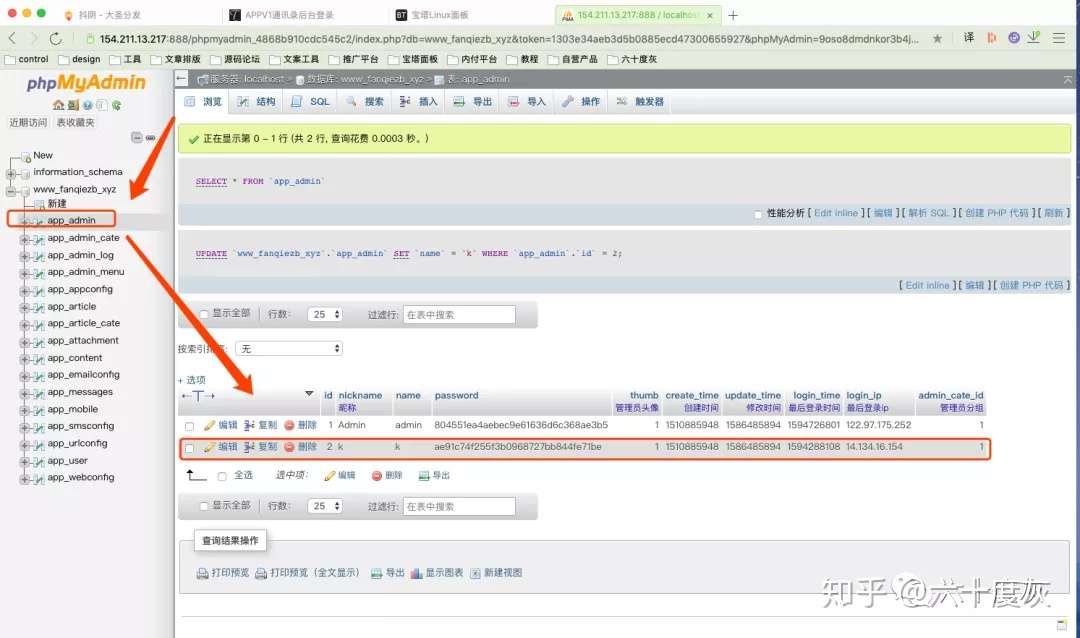Image resolution: width=1080 pixels, height=638 pixels.
Task: Open the sort-by-index 无 dropdown
Action: pyautogui.click(x=289, y=349)
